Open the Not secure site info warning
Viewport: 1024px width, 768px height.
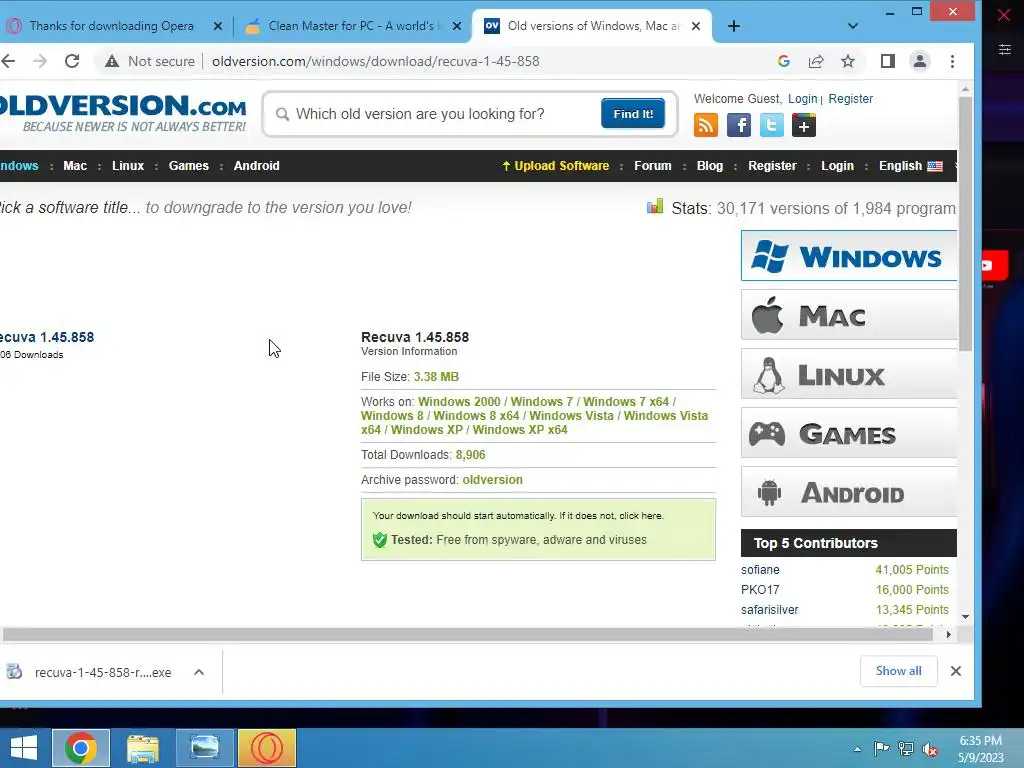[150, 61]
